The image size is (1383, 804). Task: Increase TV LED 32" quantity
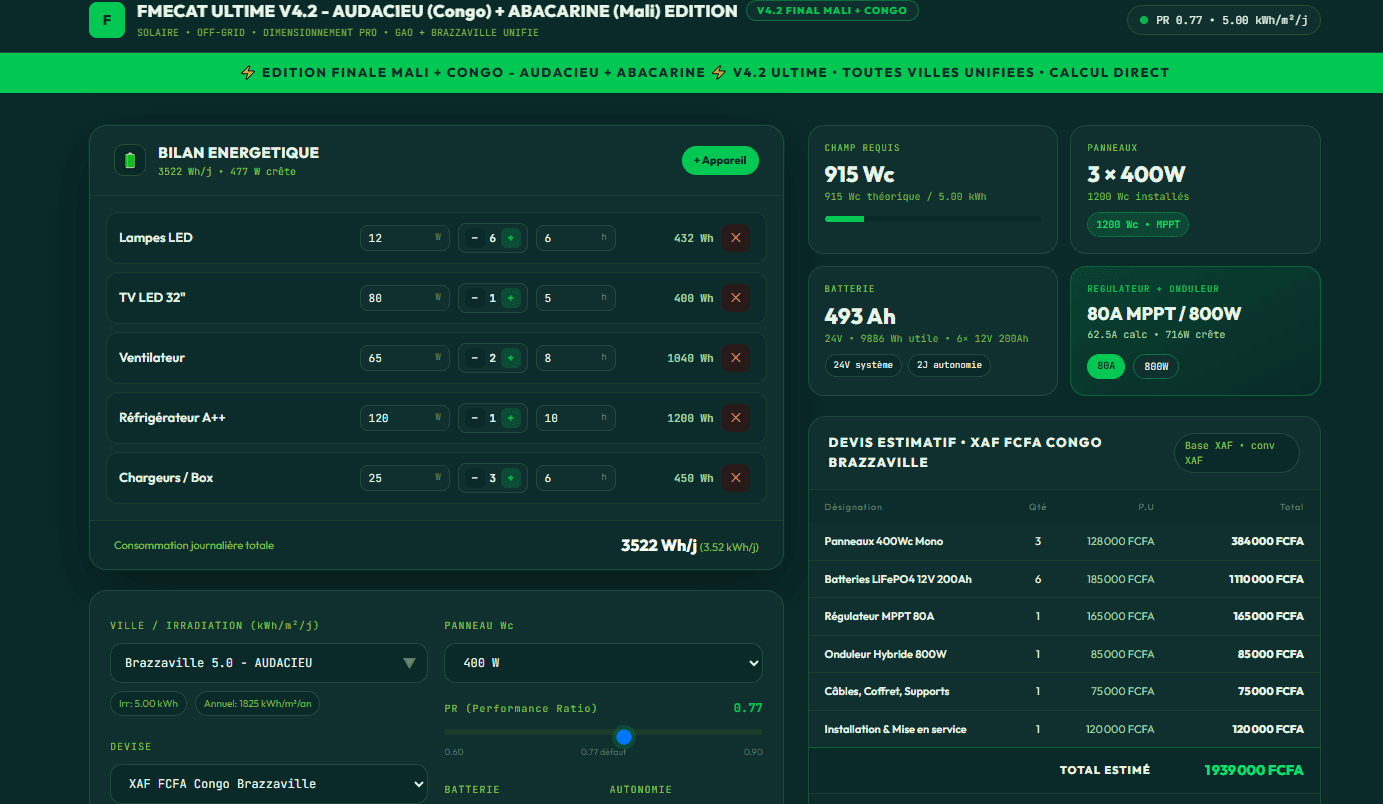click(x=511, y=298)
